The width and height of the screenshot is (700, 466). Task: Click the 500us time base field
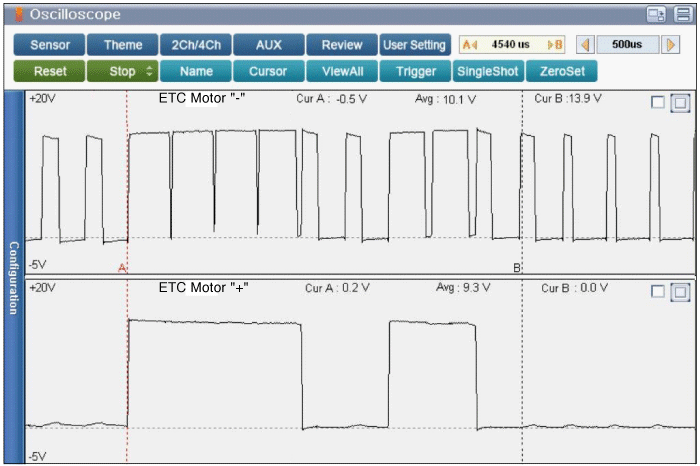[628, 45]
